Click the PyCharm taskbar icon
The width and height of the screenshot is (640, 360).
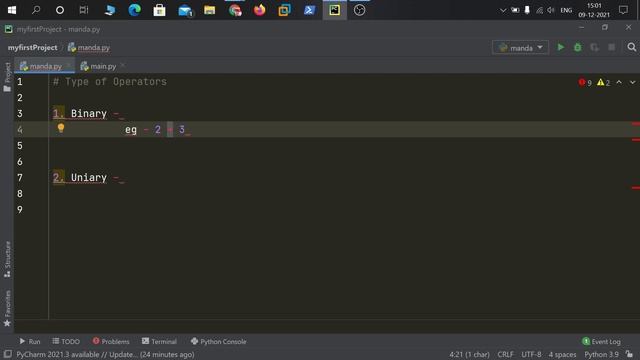[x=335, y=10]
